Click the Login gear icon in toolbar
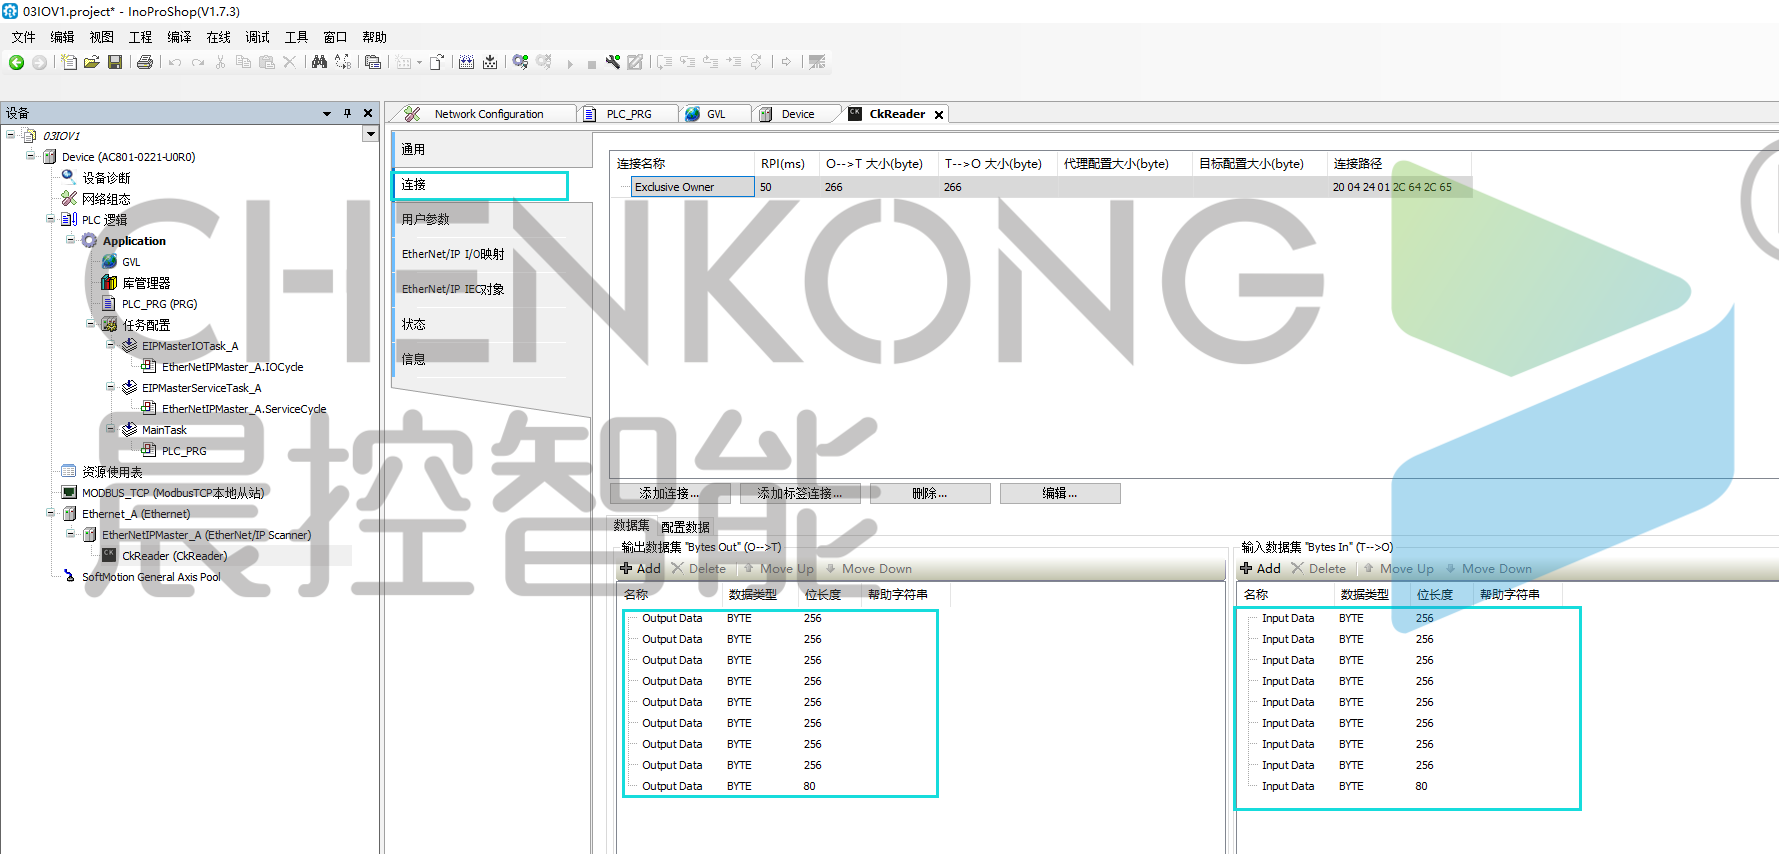This screenshot has width=1779, height=854. (x=520, y=62)
